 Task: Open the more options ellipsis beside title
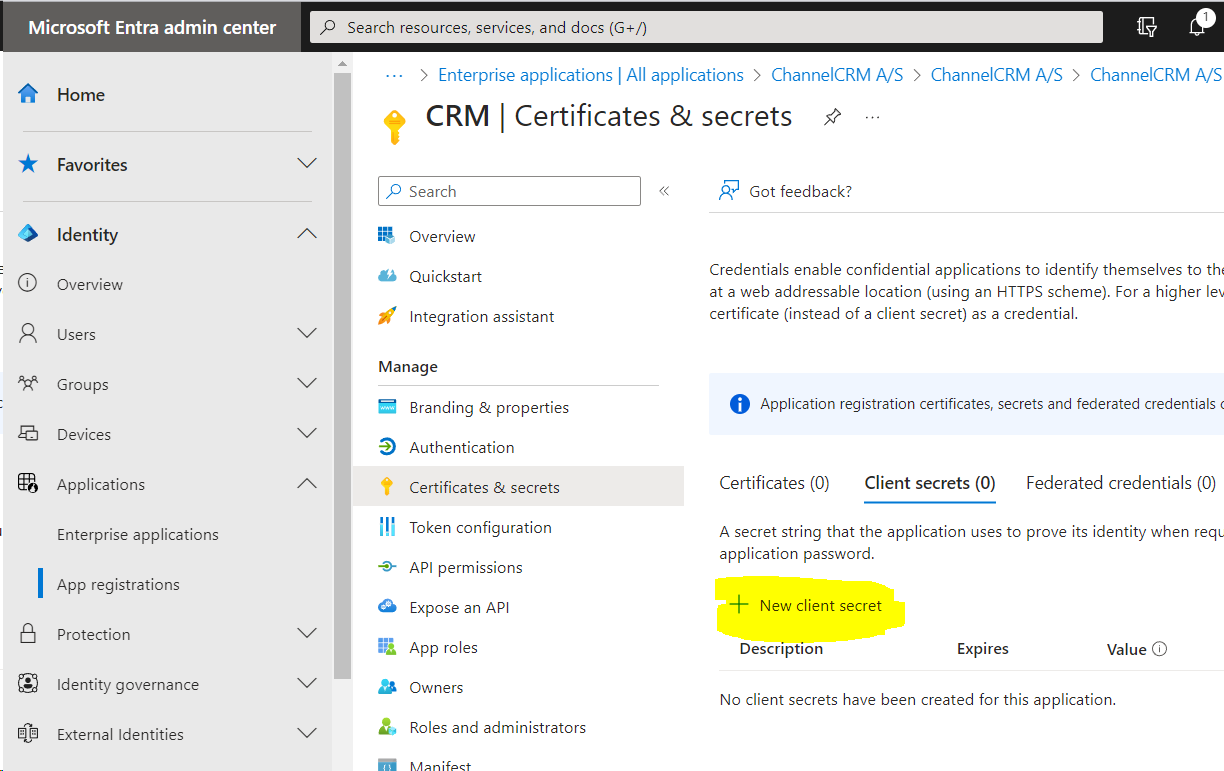pos(872,118)
